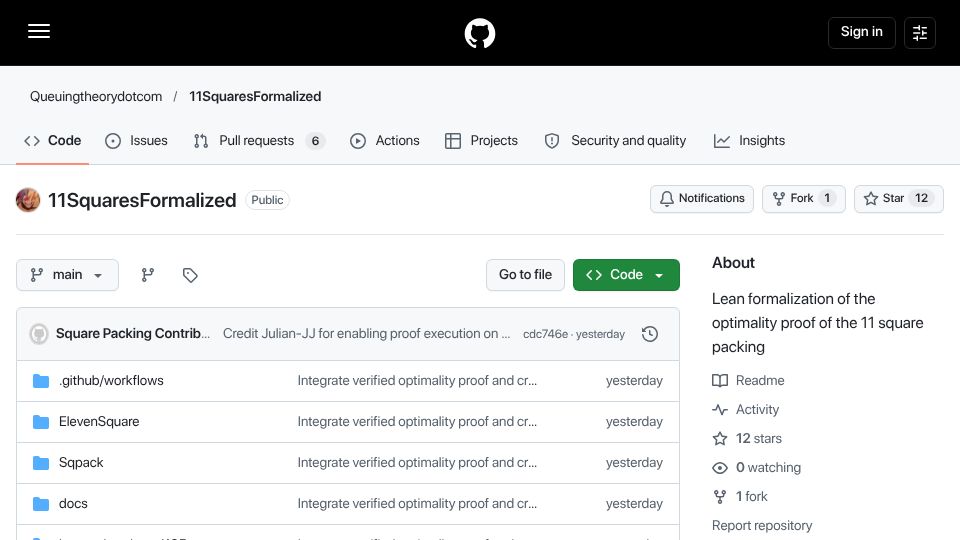Image resolution: width=960 pixels, height=540 pixels.
Task: Open the docs folder
Action: pyautogui.click(x=73, y=504)
